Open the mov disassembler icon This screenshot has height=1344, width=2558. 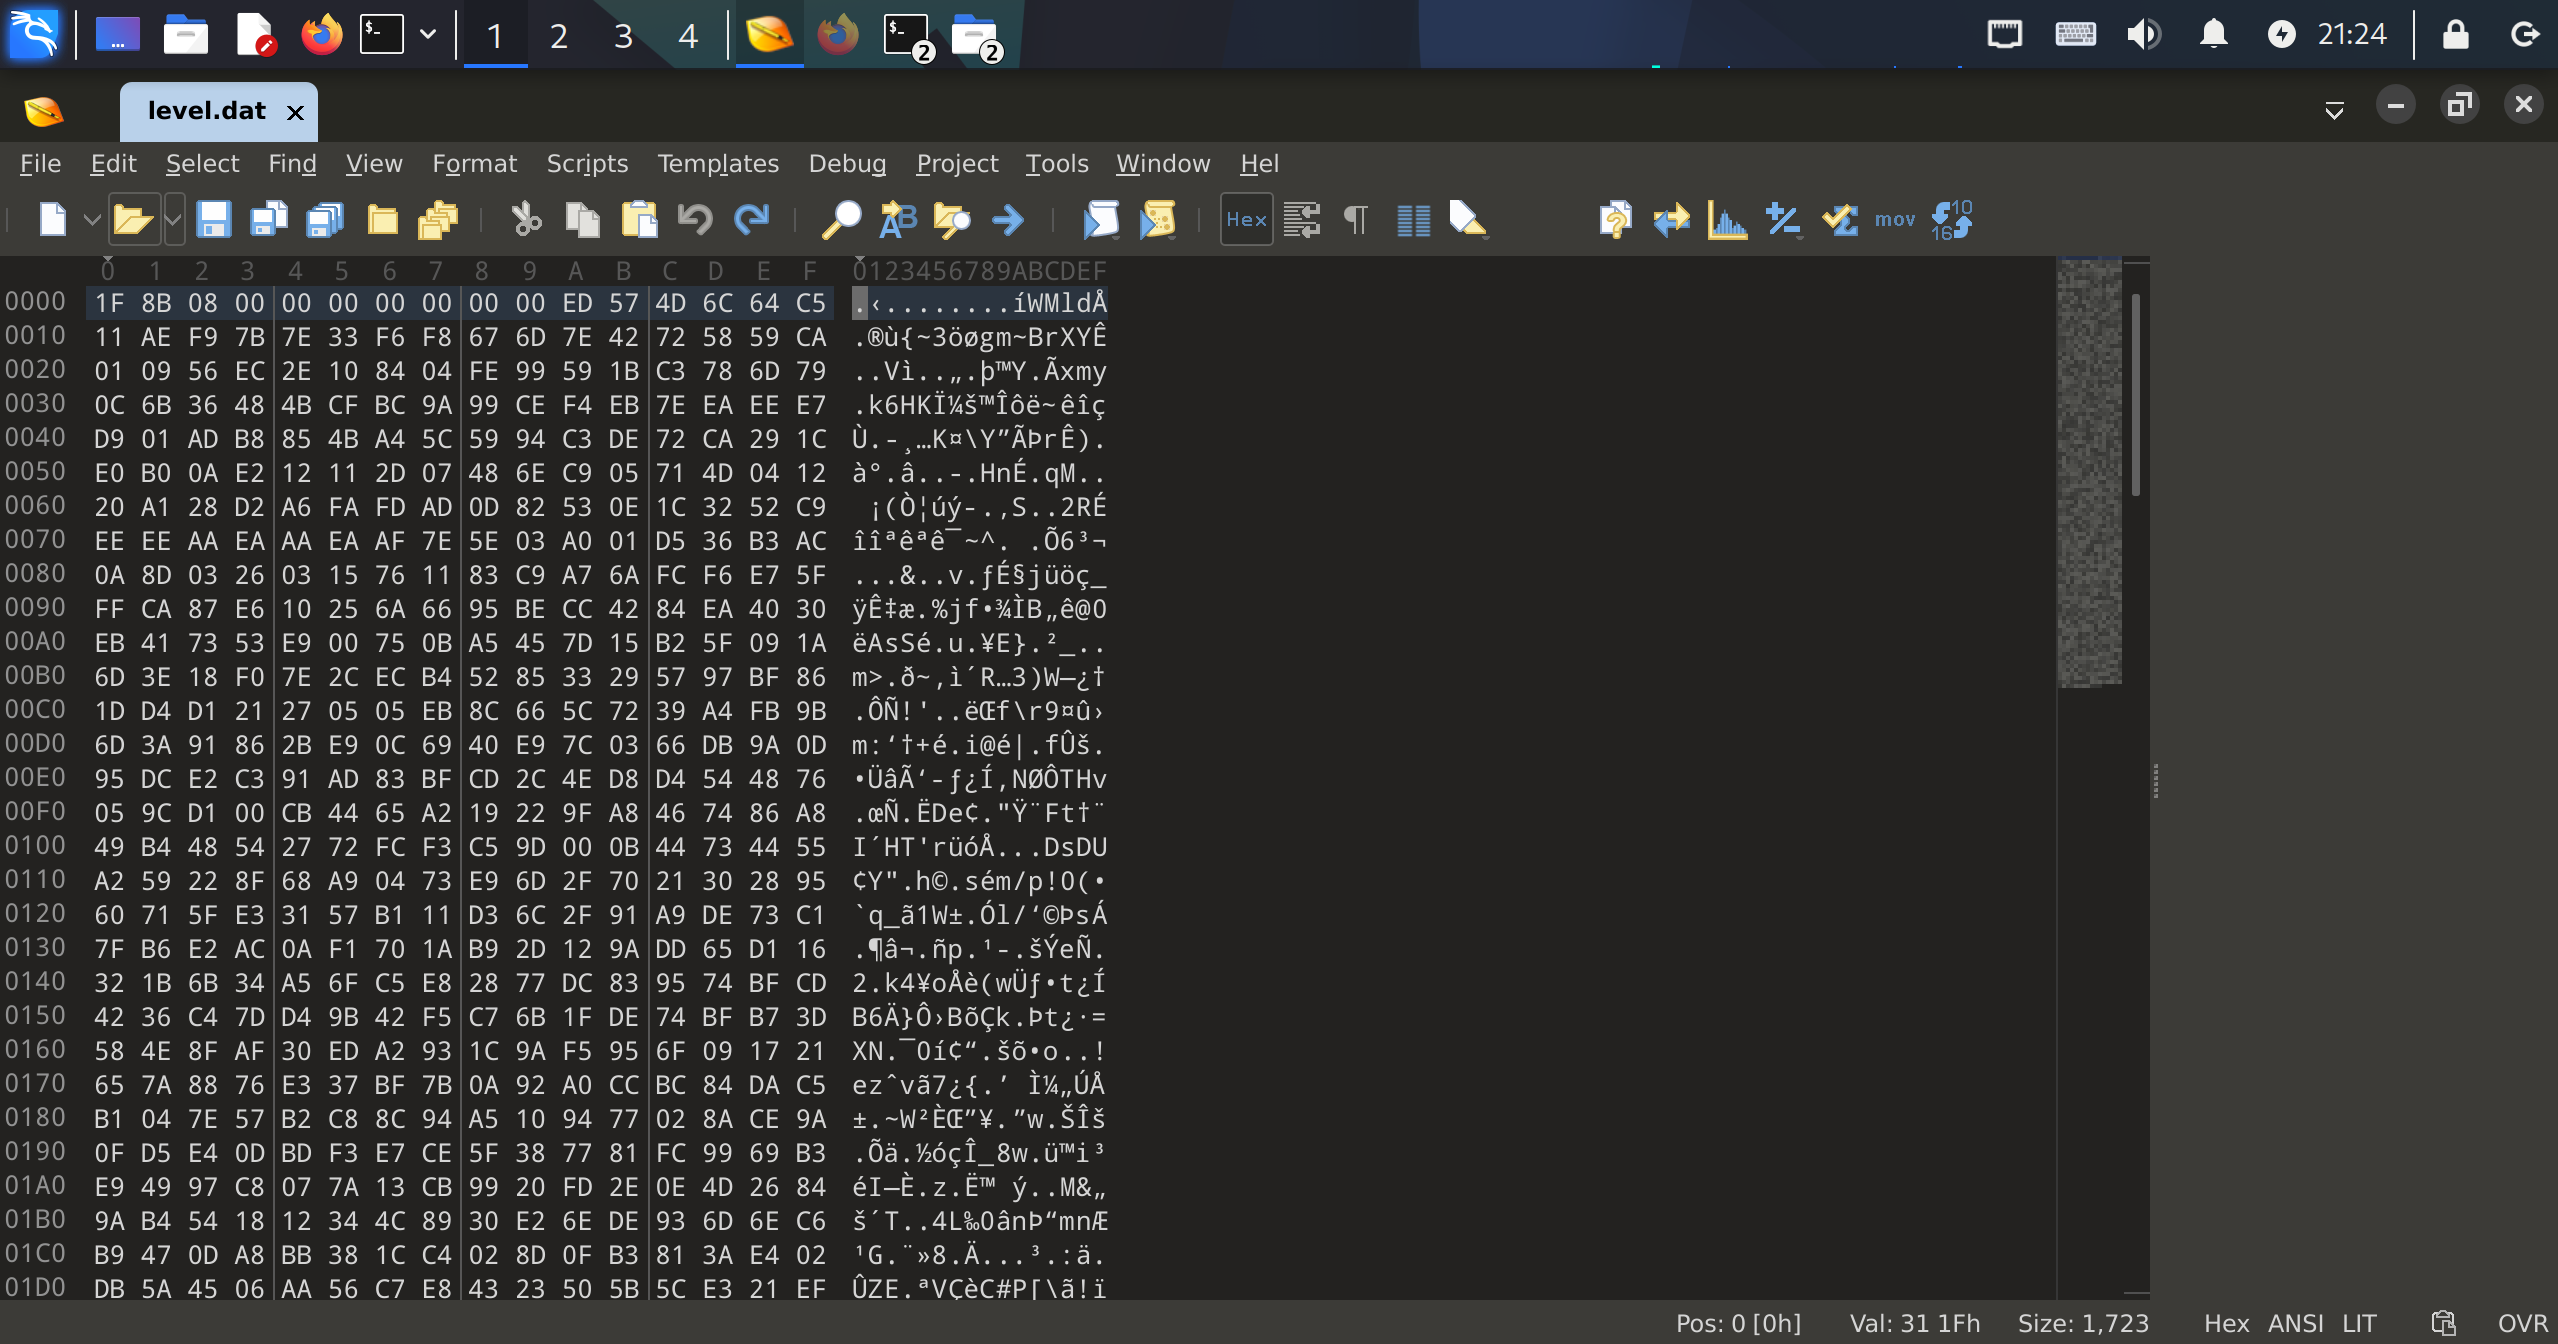pos(1894,220)
